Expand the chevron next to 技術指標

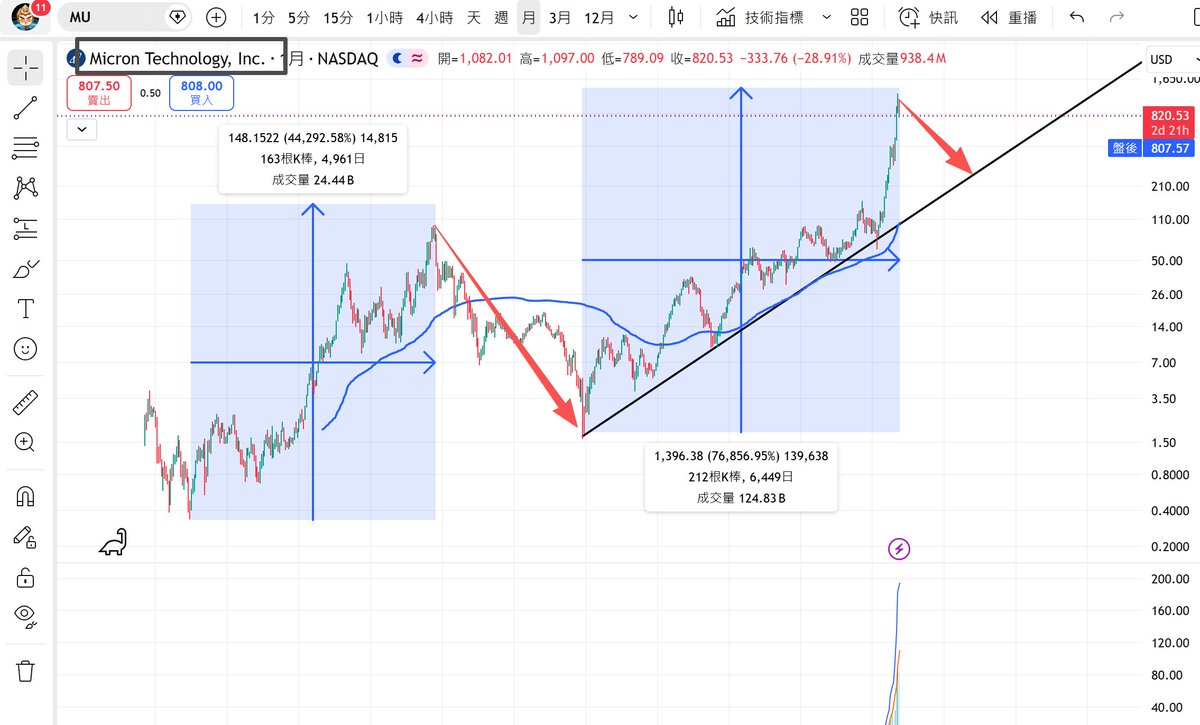click(826, 17)
